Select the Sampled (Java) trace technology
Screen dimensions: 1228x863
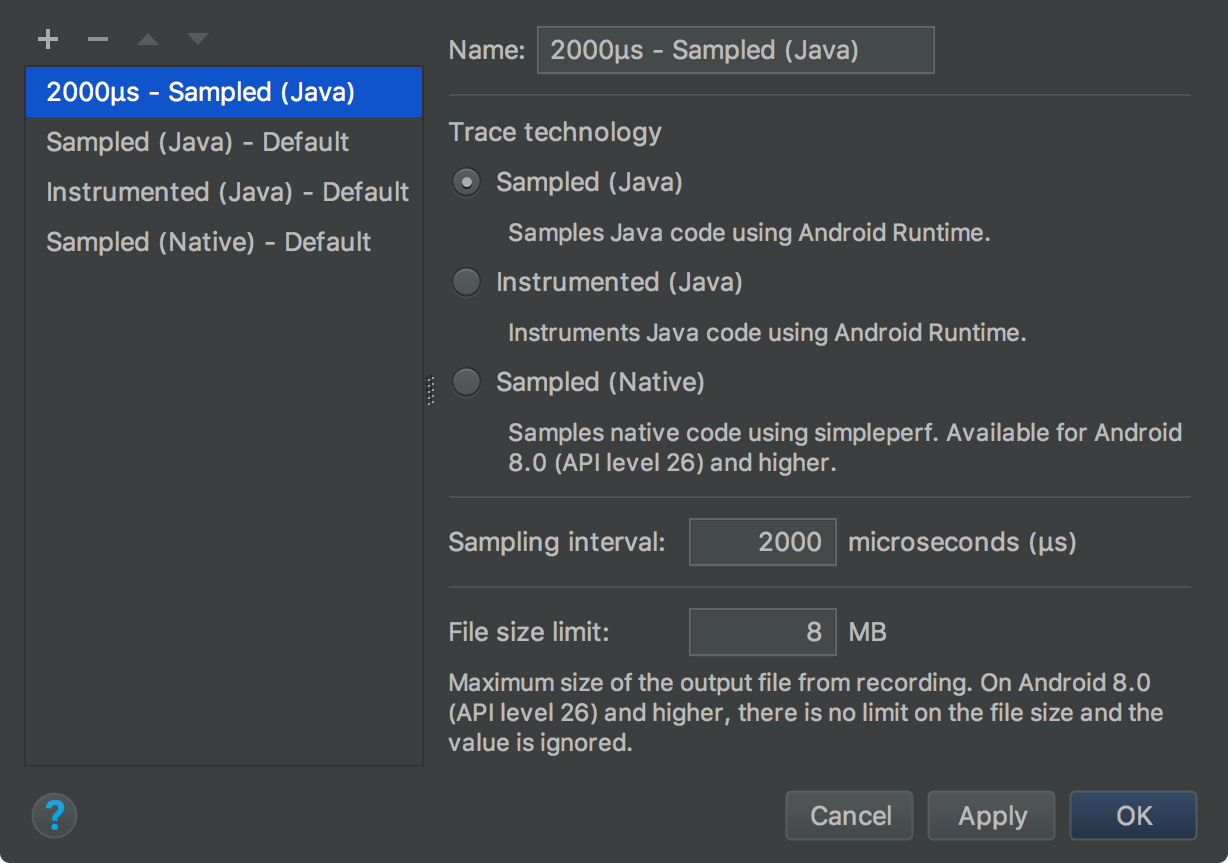466,182
